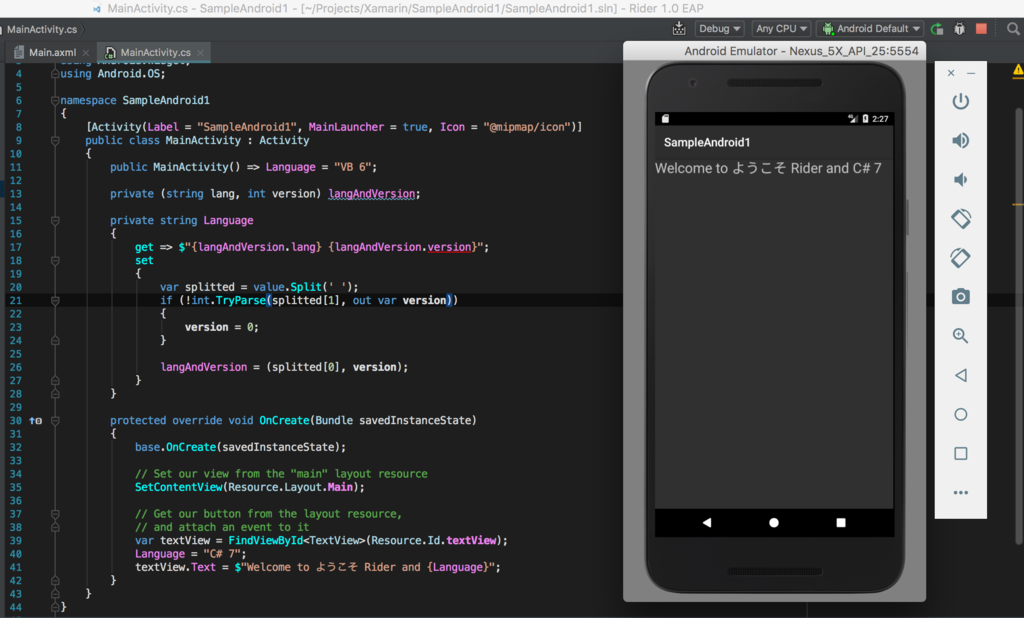Start debugging with the bug icon
This screenshot has width=1024, height=618.
coord(959,29)
